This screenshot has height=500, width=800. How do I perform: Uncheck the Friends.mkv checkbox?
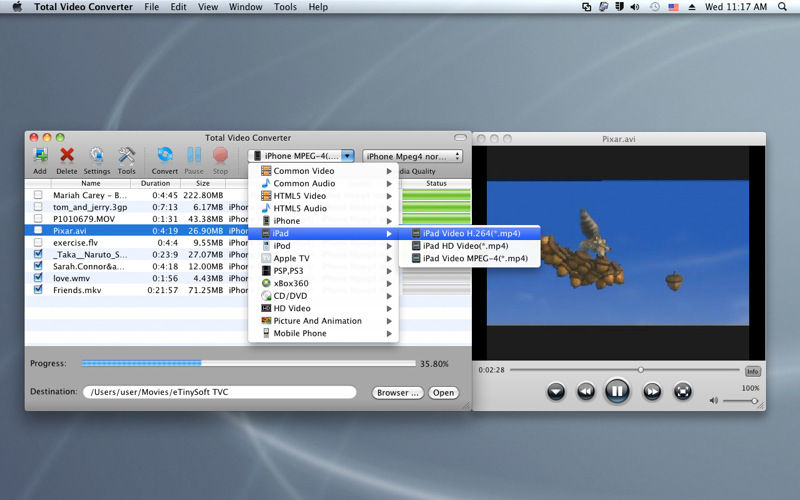click(38, 290)
